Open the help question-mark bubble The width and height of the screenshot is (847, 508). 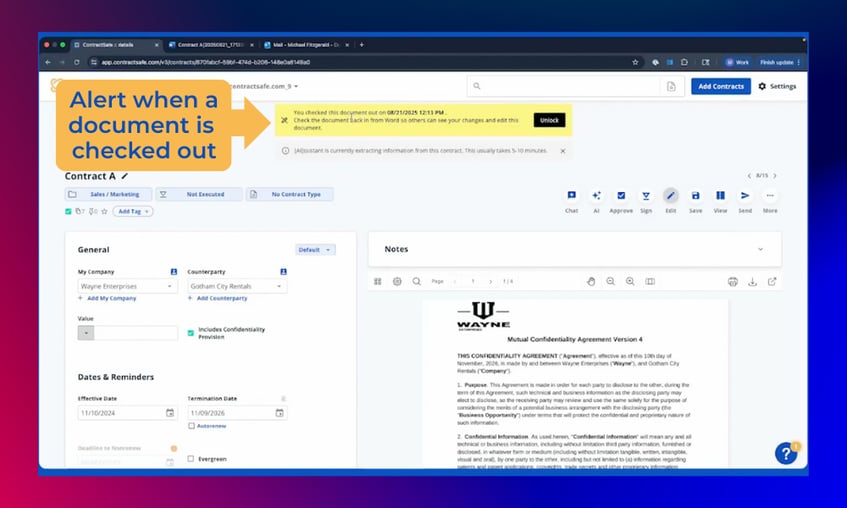(786, 454)
